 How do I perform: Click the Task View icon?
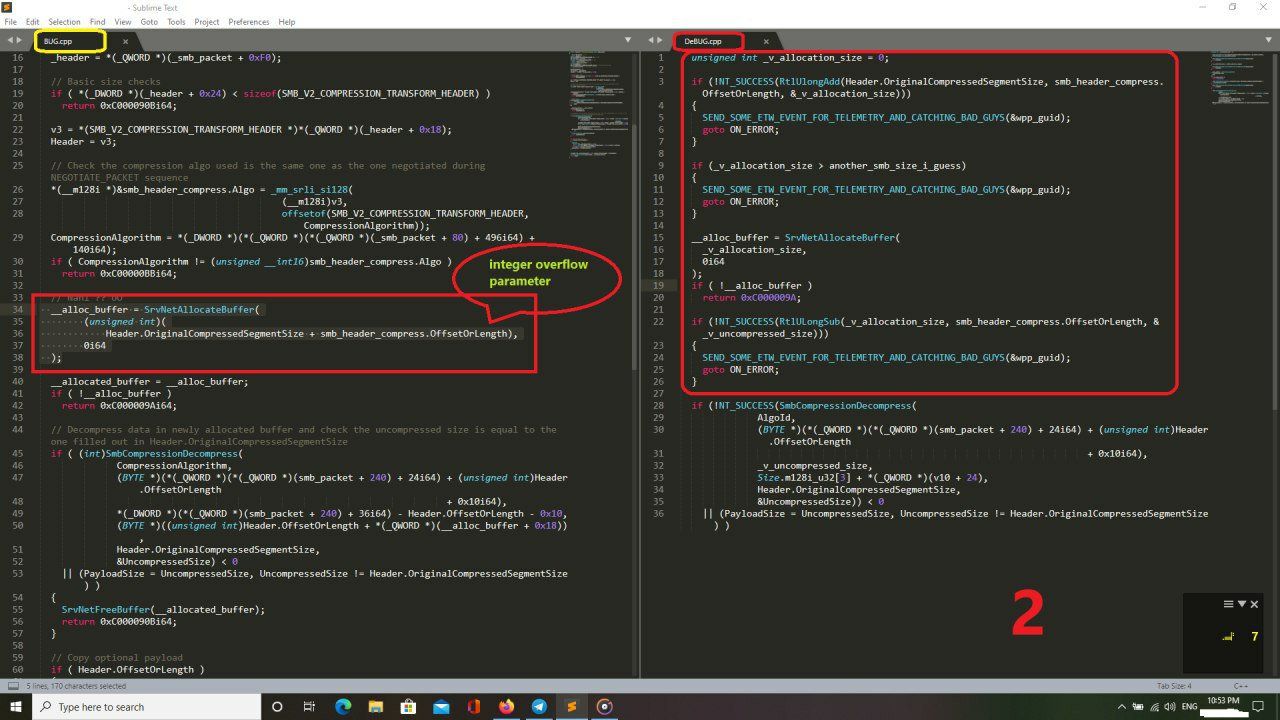click(x=308, y=706)
